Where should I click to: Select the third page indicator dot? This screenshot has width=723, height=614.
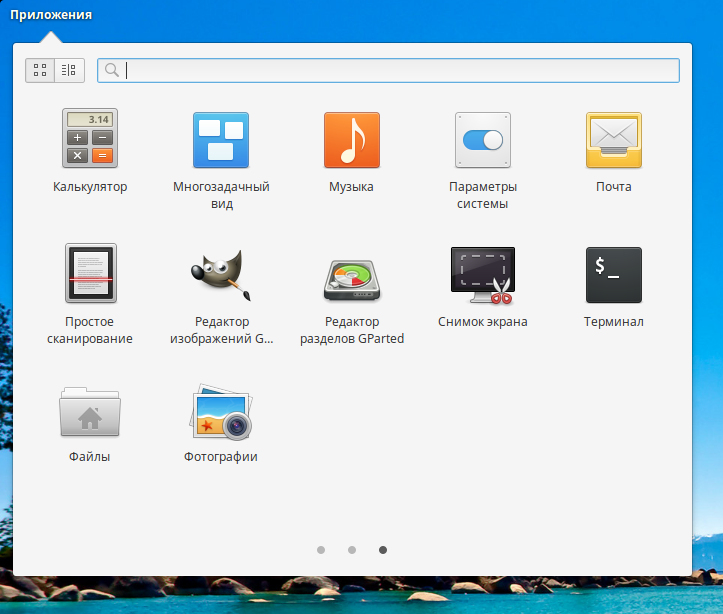[383, 550]
